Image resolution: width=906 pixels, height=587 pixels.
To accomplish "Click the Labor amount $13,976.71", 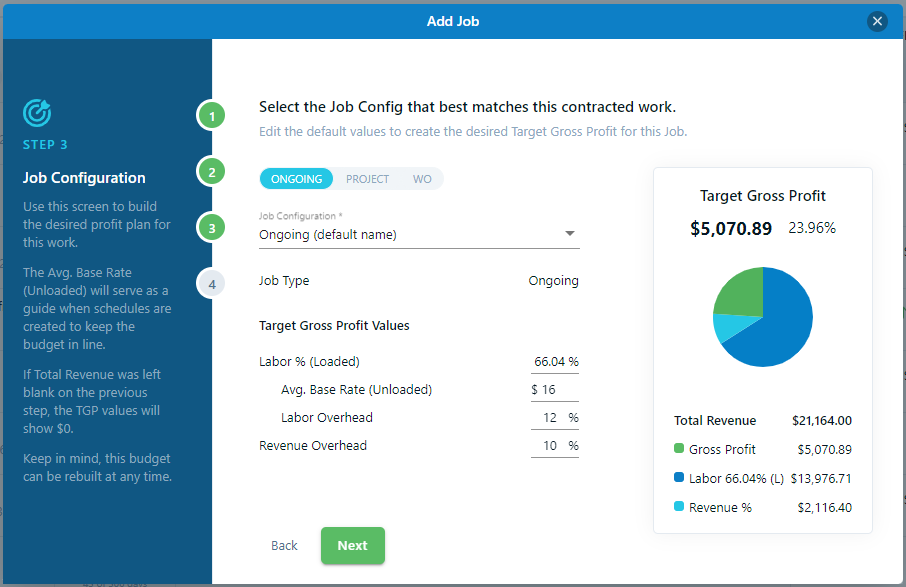I will (820, 478).
